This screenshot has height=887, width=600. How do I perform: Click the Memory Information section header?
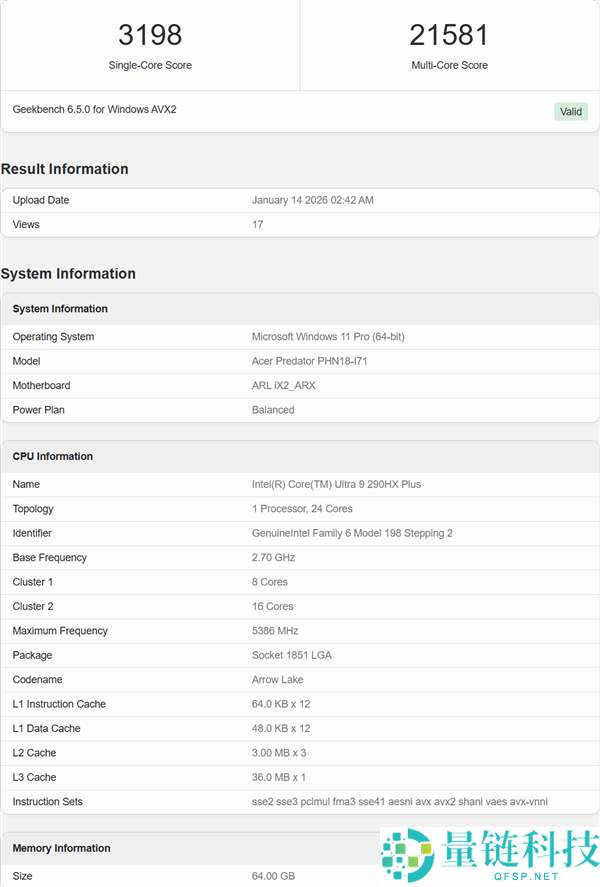tap(61, 848)
